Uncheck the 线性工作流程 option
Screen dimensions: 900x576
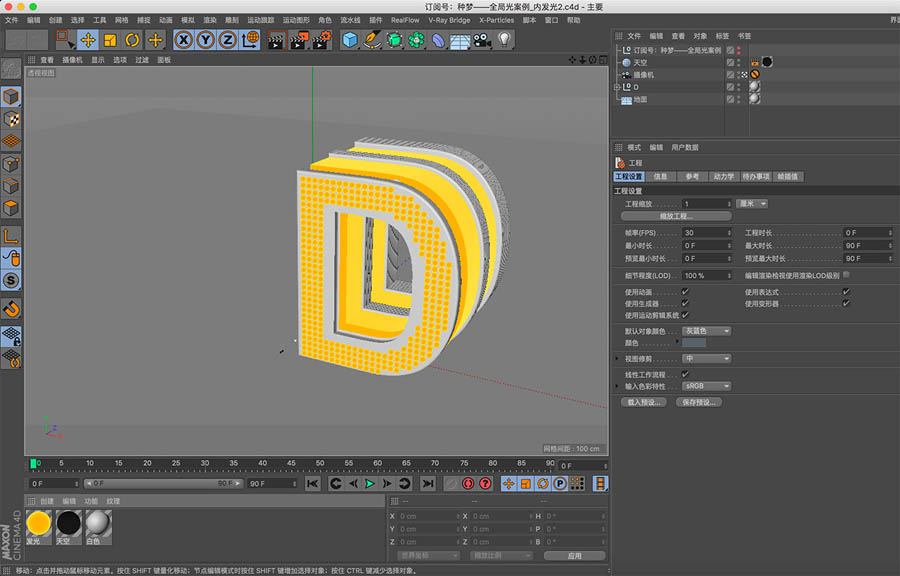[x=685, y=374]
